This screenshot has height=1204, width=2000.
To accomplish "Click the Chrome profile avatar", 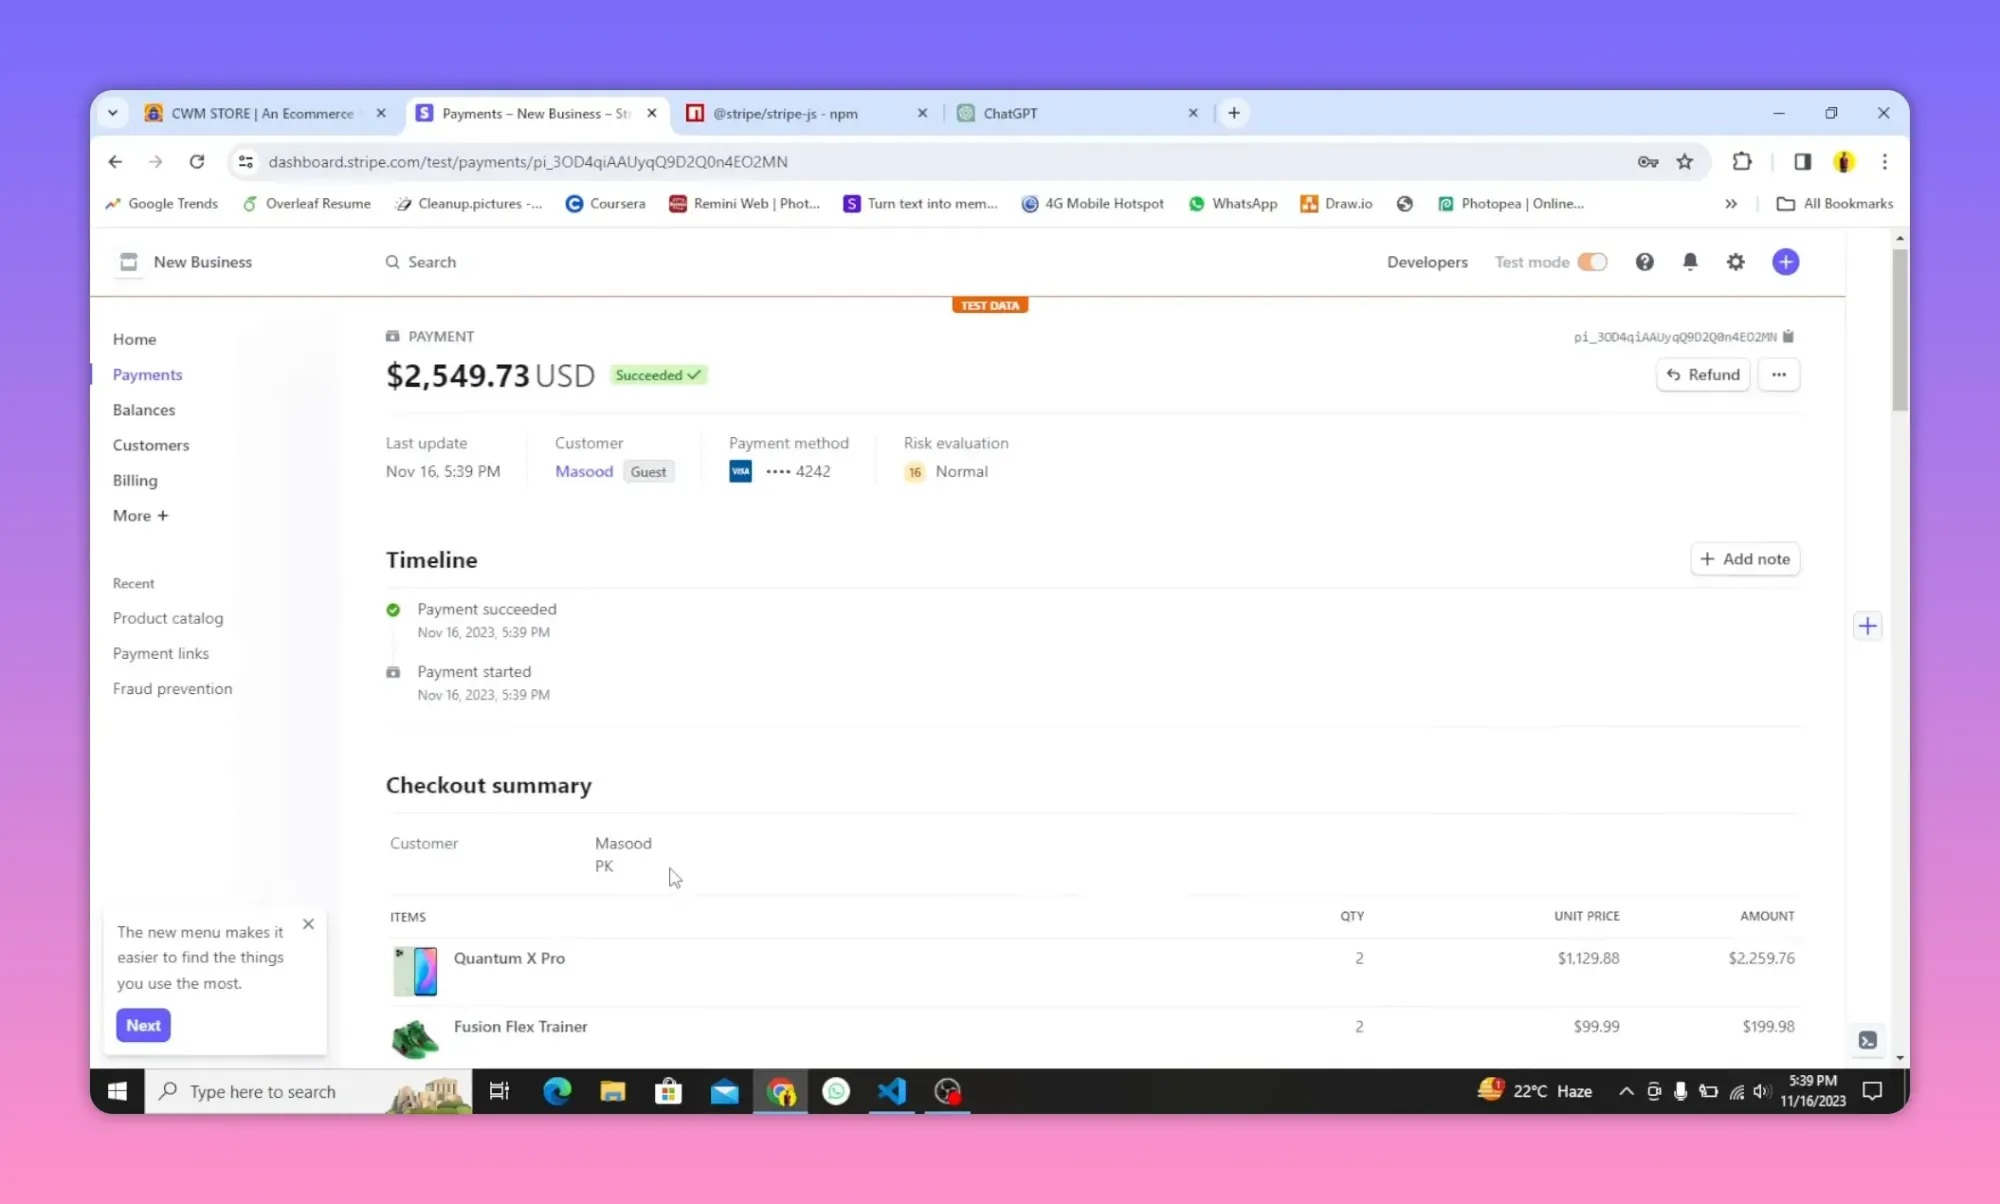I will (1844, 161).
